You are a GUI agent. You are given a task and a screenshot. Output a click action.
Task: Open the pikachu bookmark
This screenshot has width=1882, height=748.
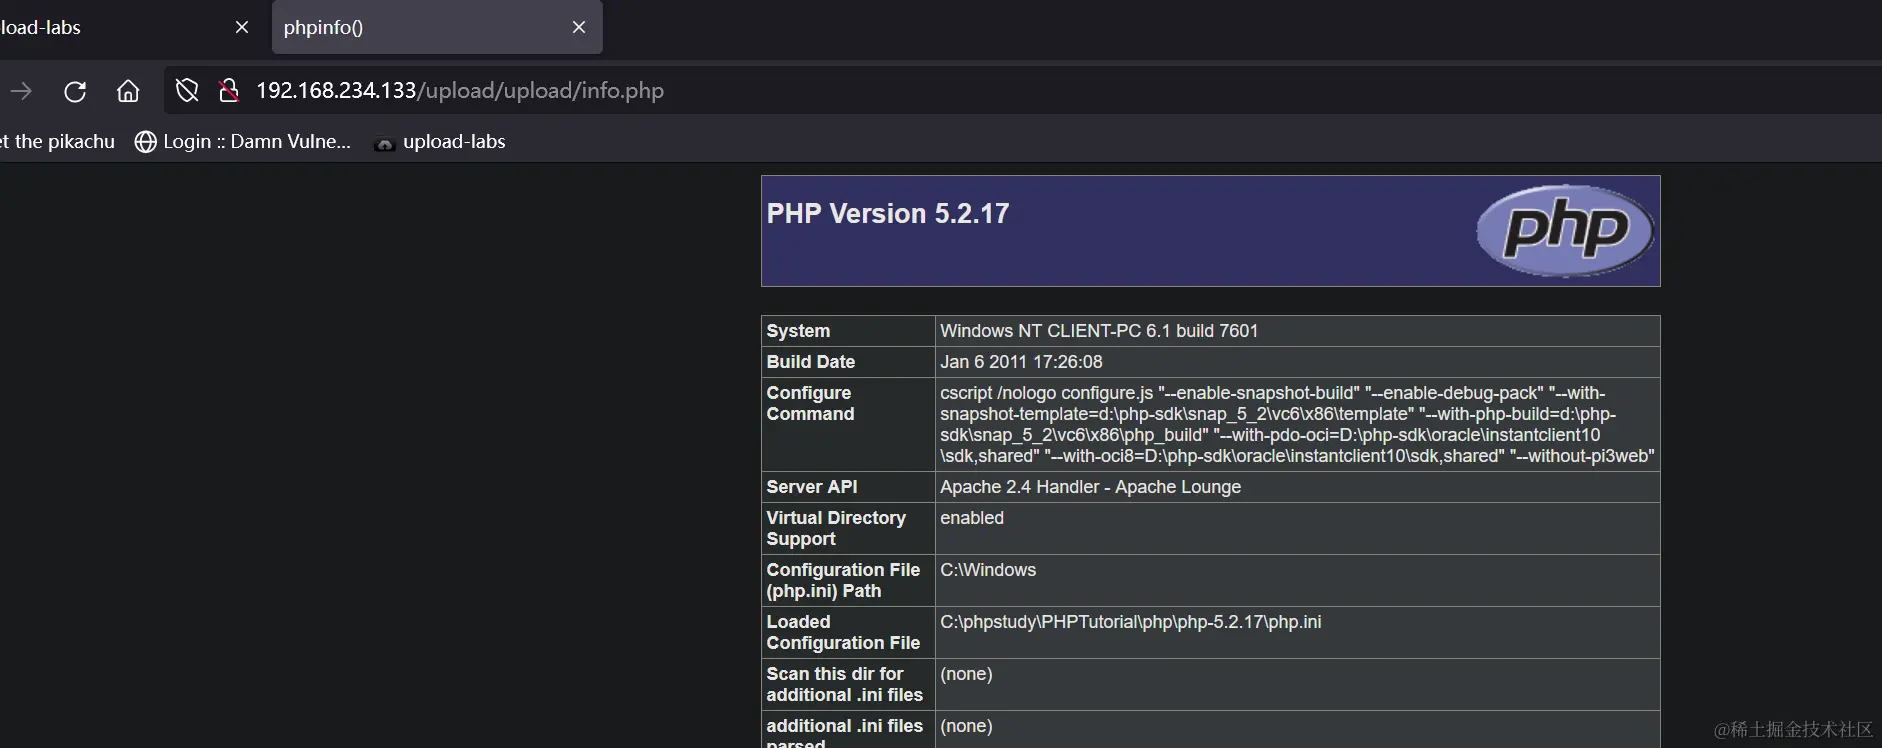57,142
